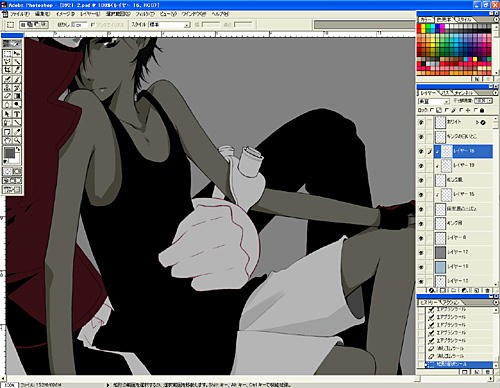Open the style dropdown in options bar

click(x=169, y=25)
